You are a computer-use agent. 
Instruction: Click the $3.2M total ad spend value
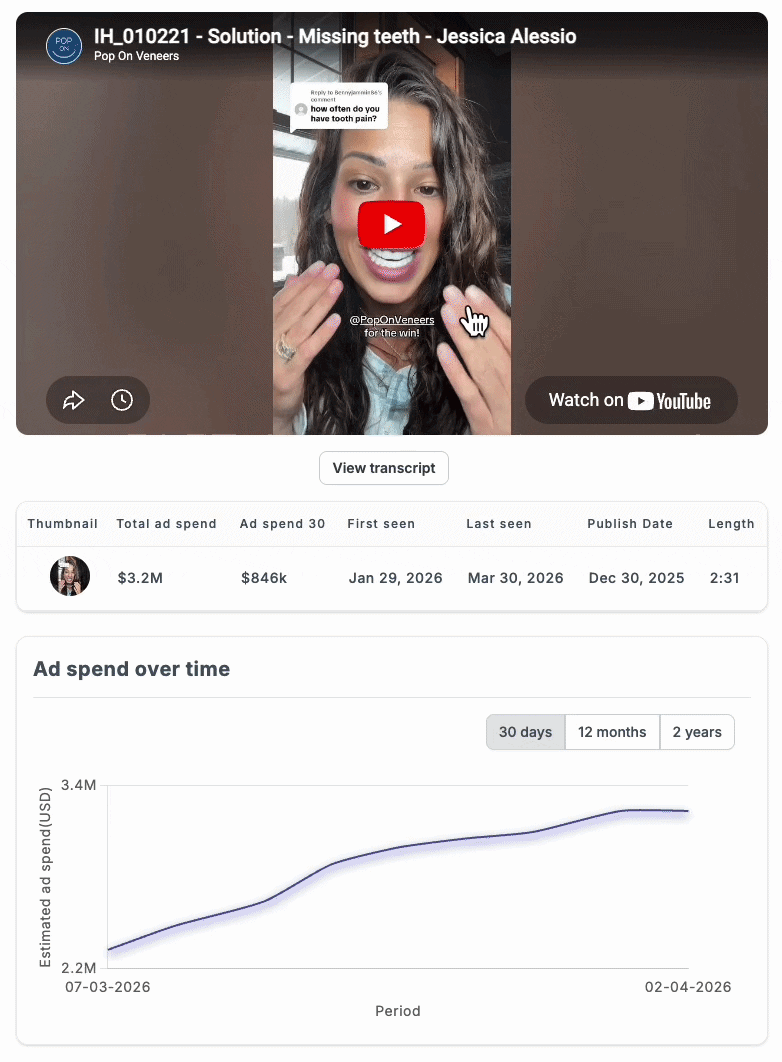pos(139,578)
